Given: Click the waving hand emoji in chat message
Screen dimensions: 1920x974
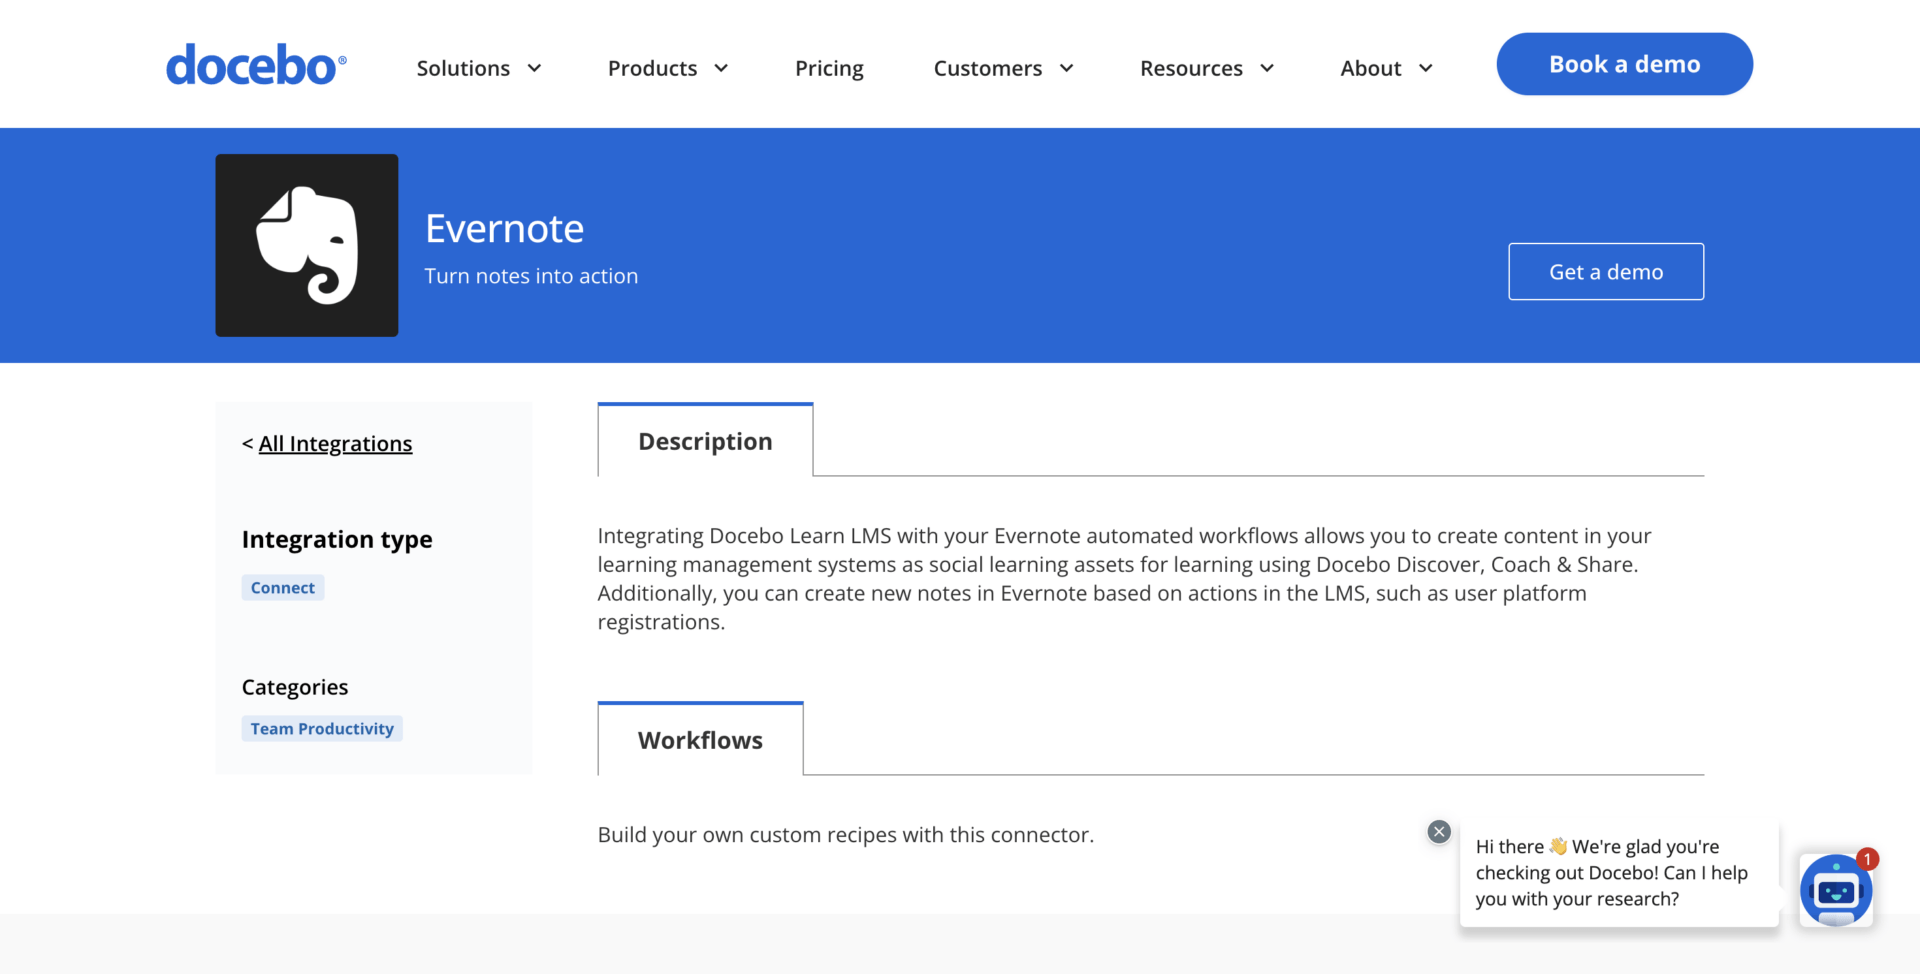Looking at the screenshot, I should point(1557,845).
